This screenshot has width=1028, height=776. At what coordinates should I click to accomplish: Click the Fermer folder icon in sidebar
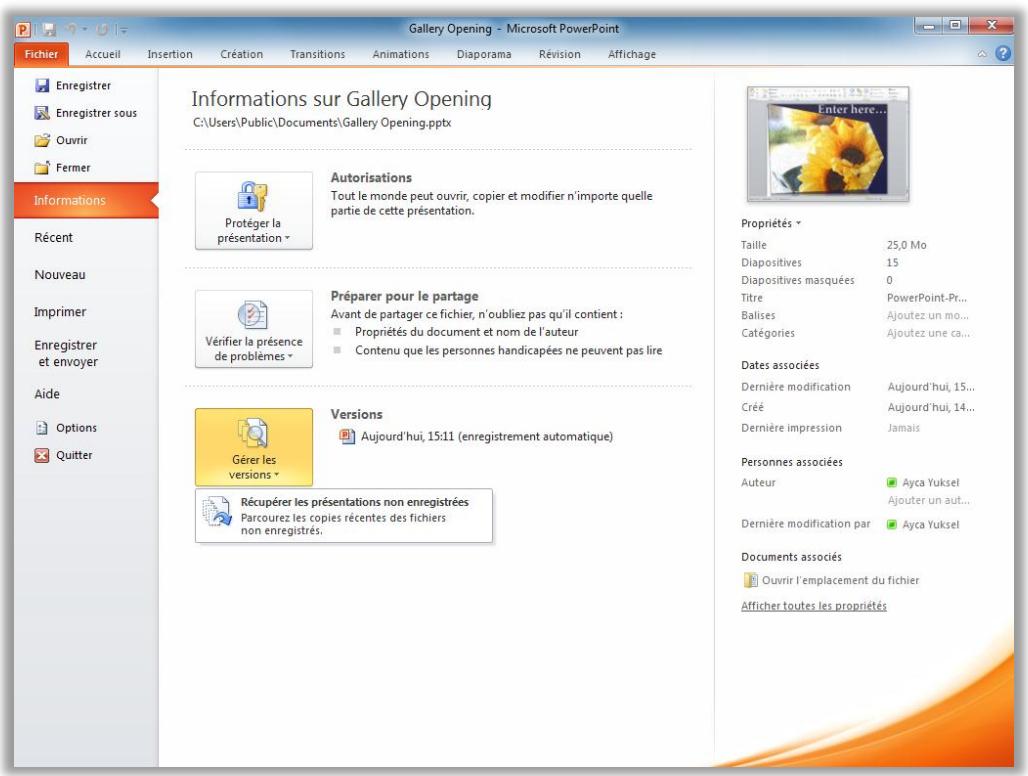[42, 168]
